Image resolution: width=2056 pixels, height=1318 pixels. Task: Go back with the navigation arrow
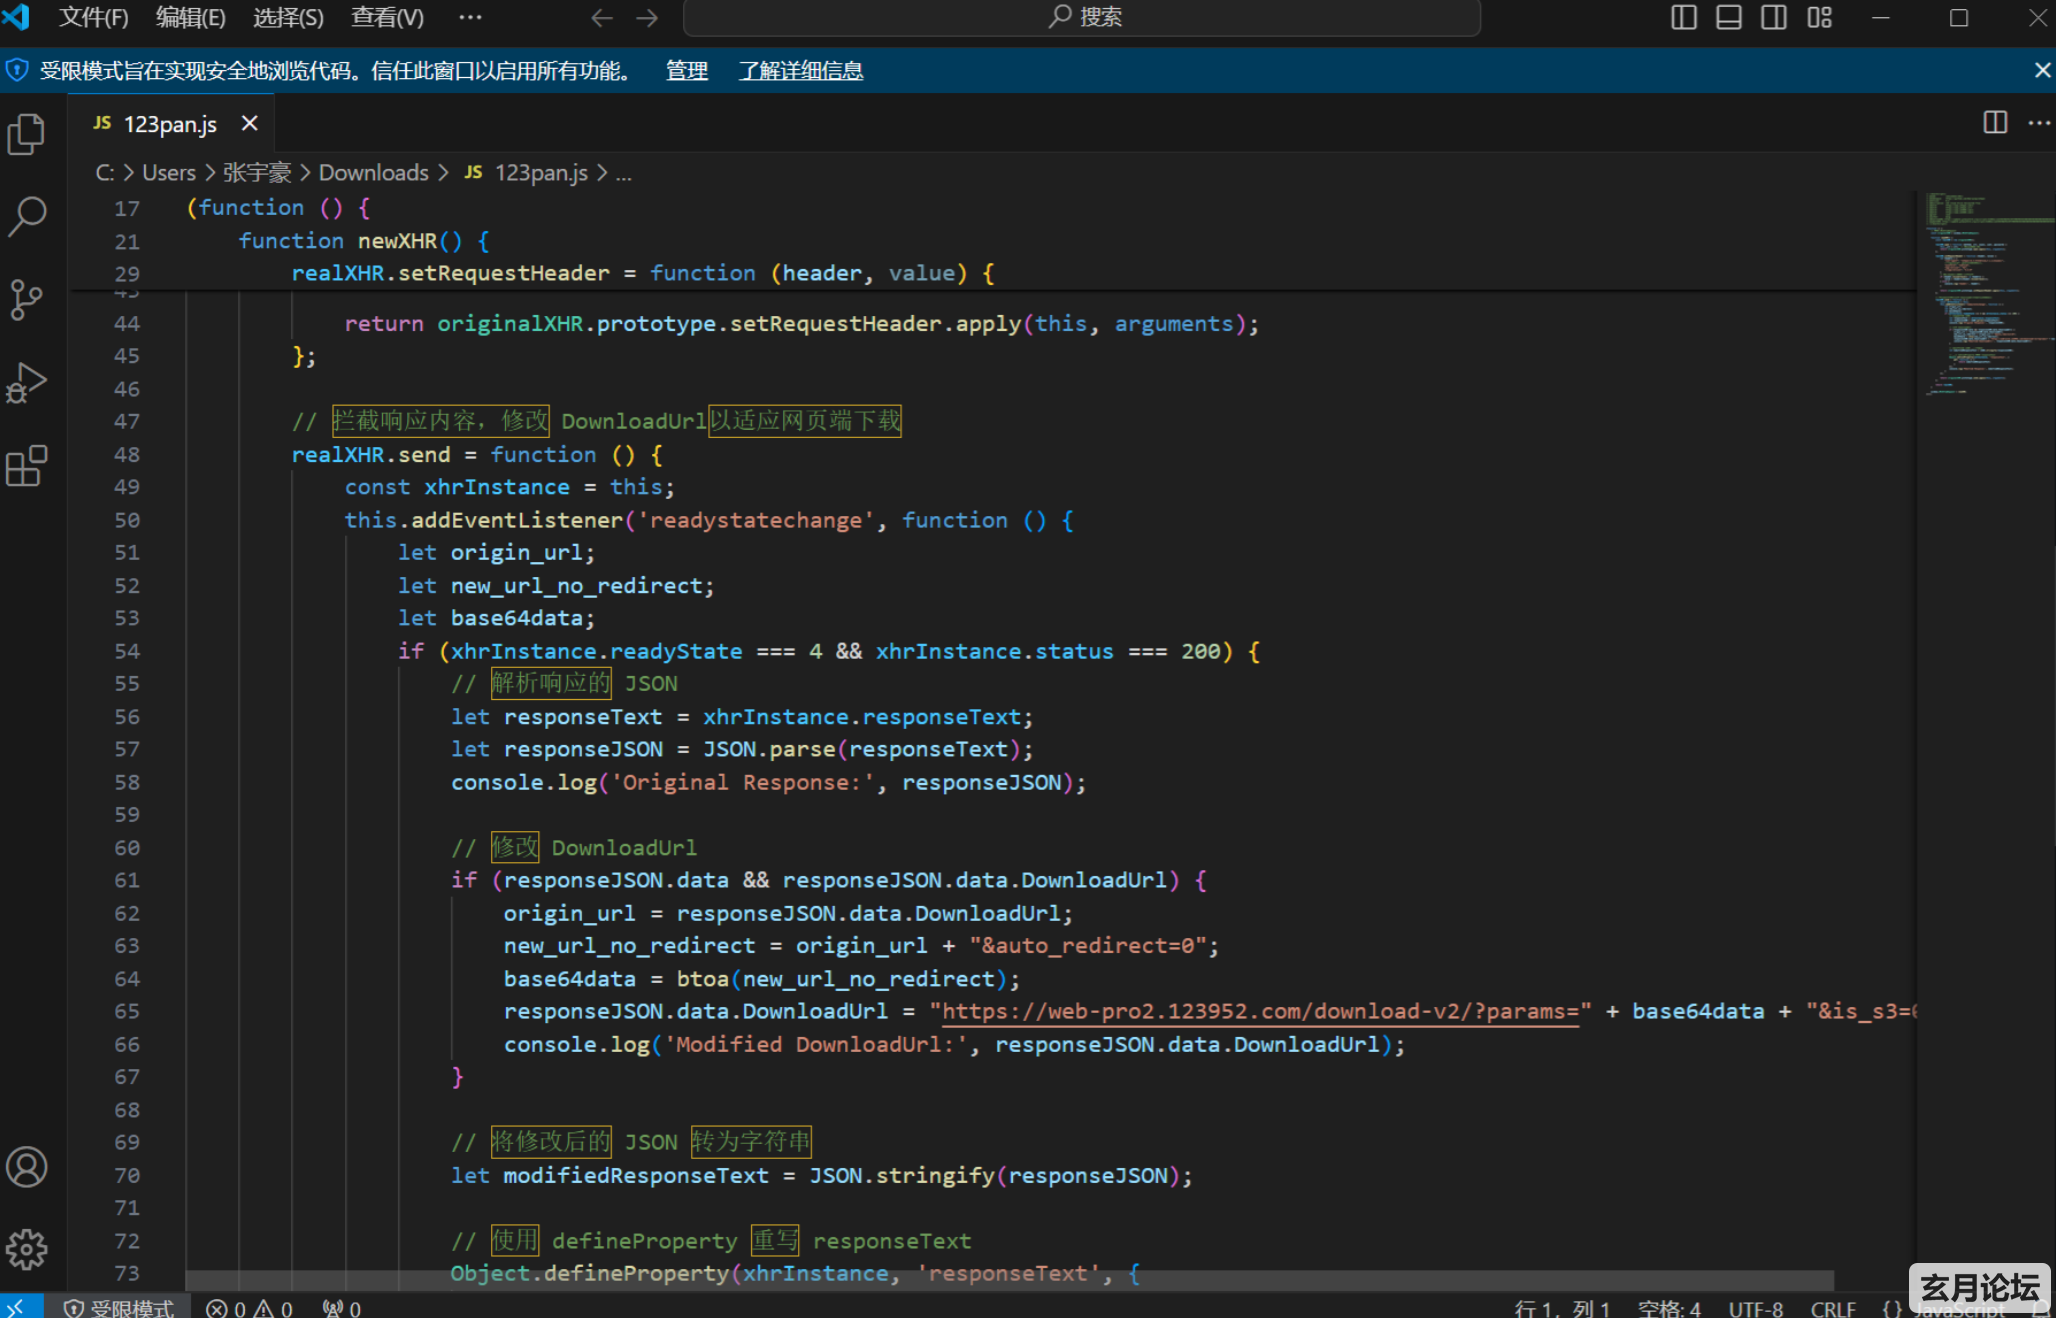(602, 17)
